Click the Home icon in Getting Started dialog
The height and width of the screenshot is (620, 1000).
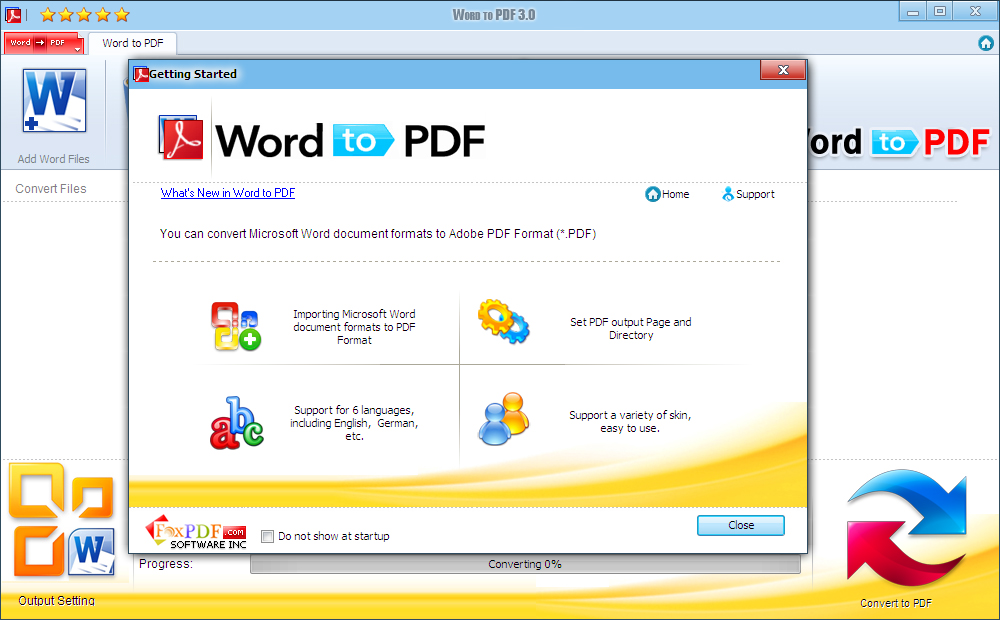click(652, 194)
